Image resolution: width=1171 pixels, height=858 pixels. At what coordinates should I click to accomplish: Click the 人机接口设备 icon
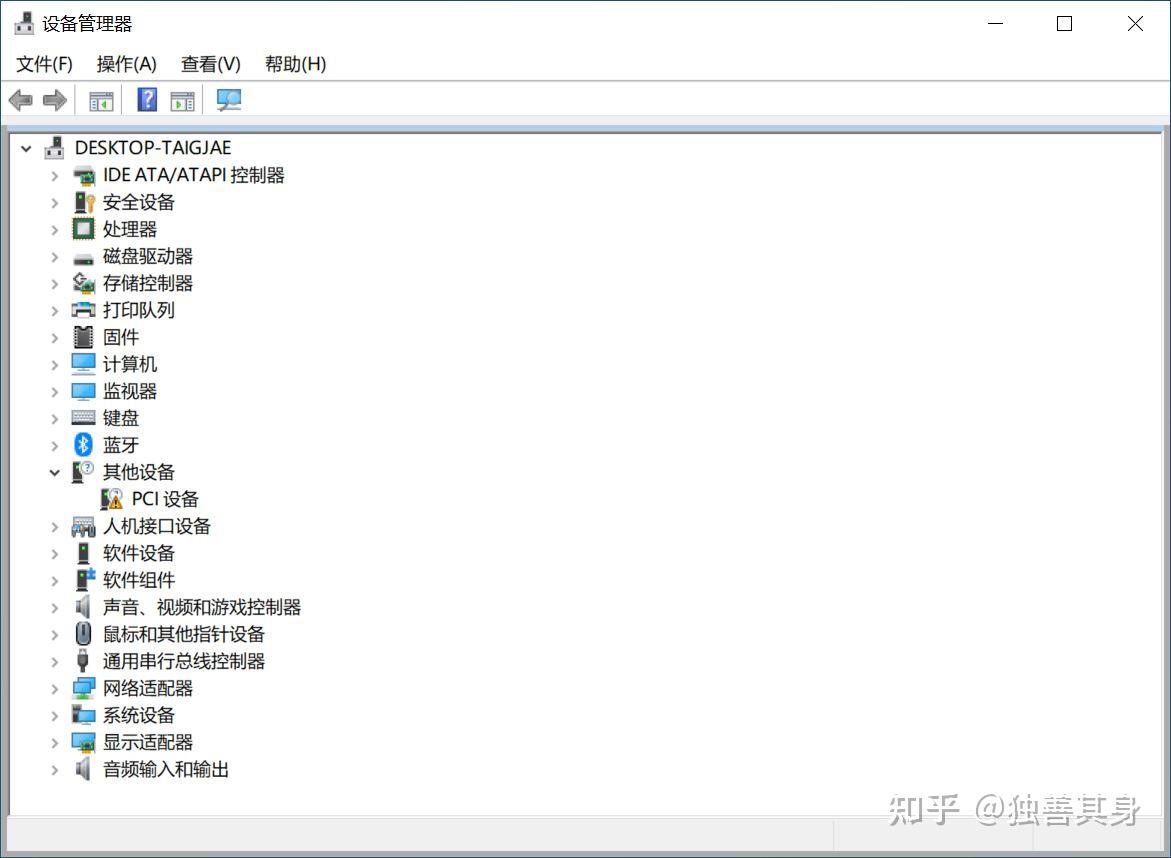coord(84,526)
